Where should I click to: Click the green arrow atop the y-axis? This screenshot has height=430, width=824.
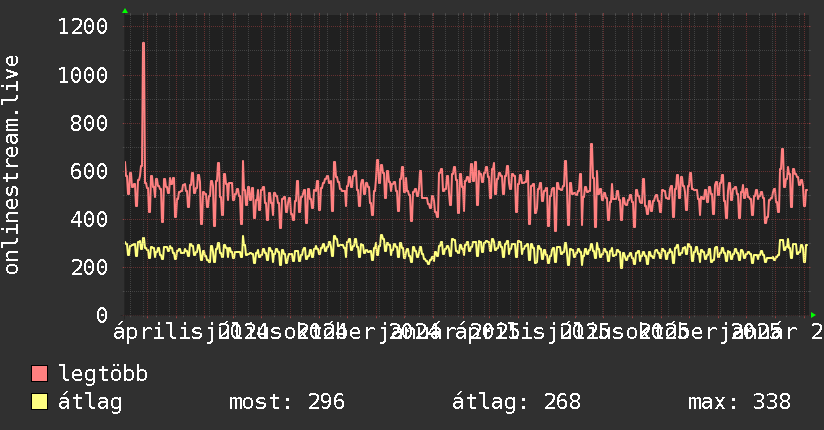point(125,11)
